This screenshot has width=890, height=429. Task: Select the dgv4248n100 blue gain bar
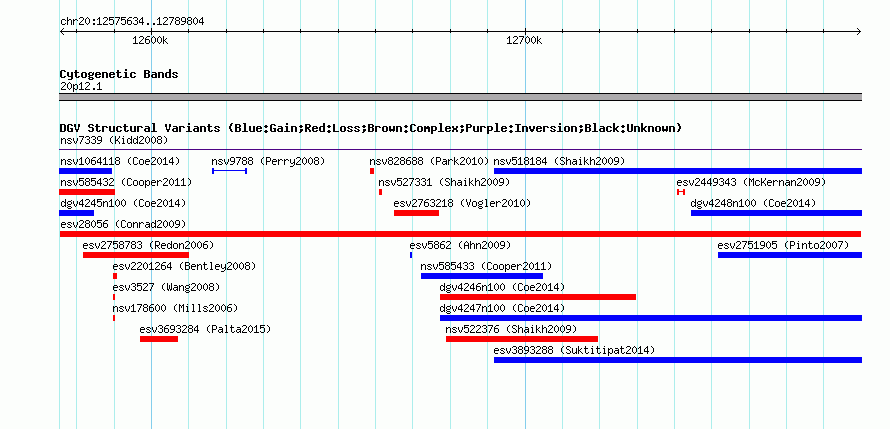coord(776,213)
